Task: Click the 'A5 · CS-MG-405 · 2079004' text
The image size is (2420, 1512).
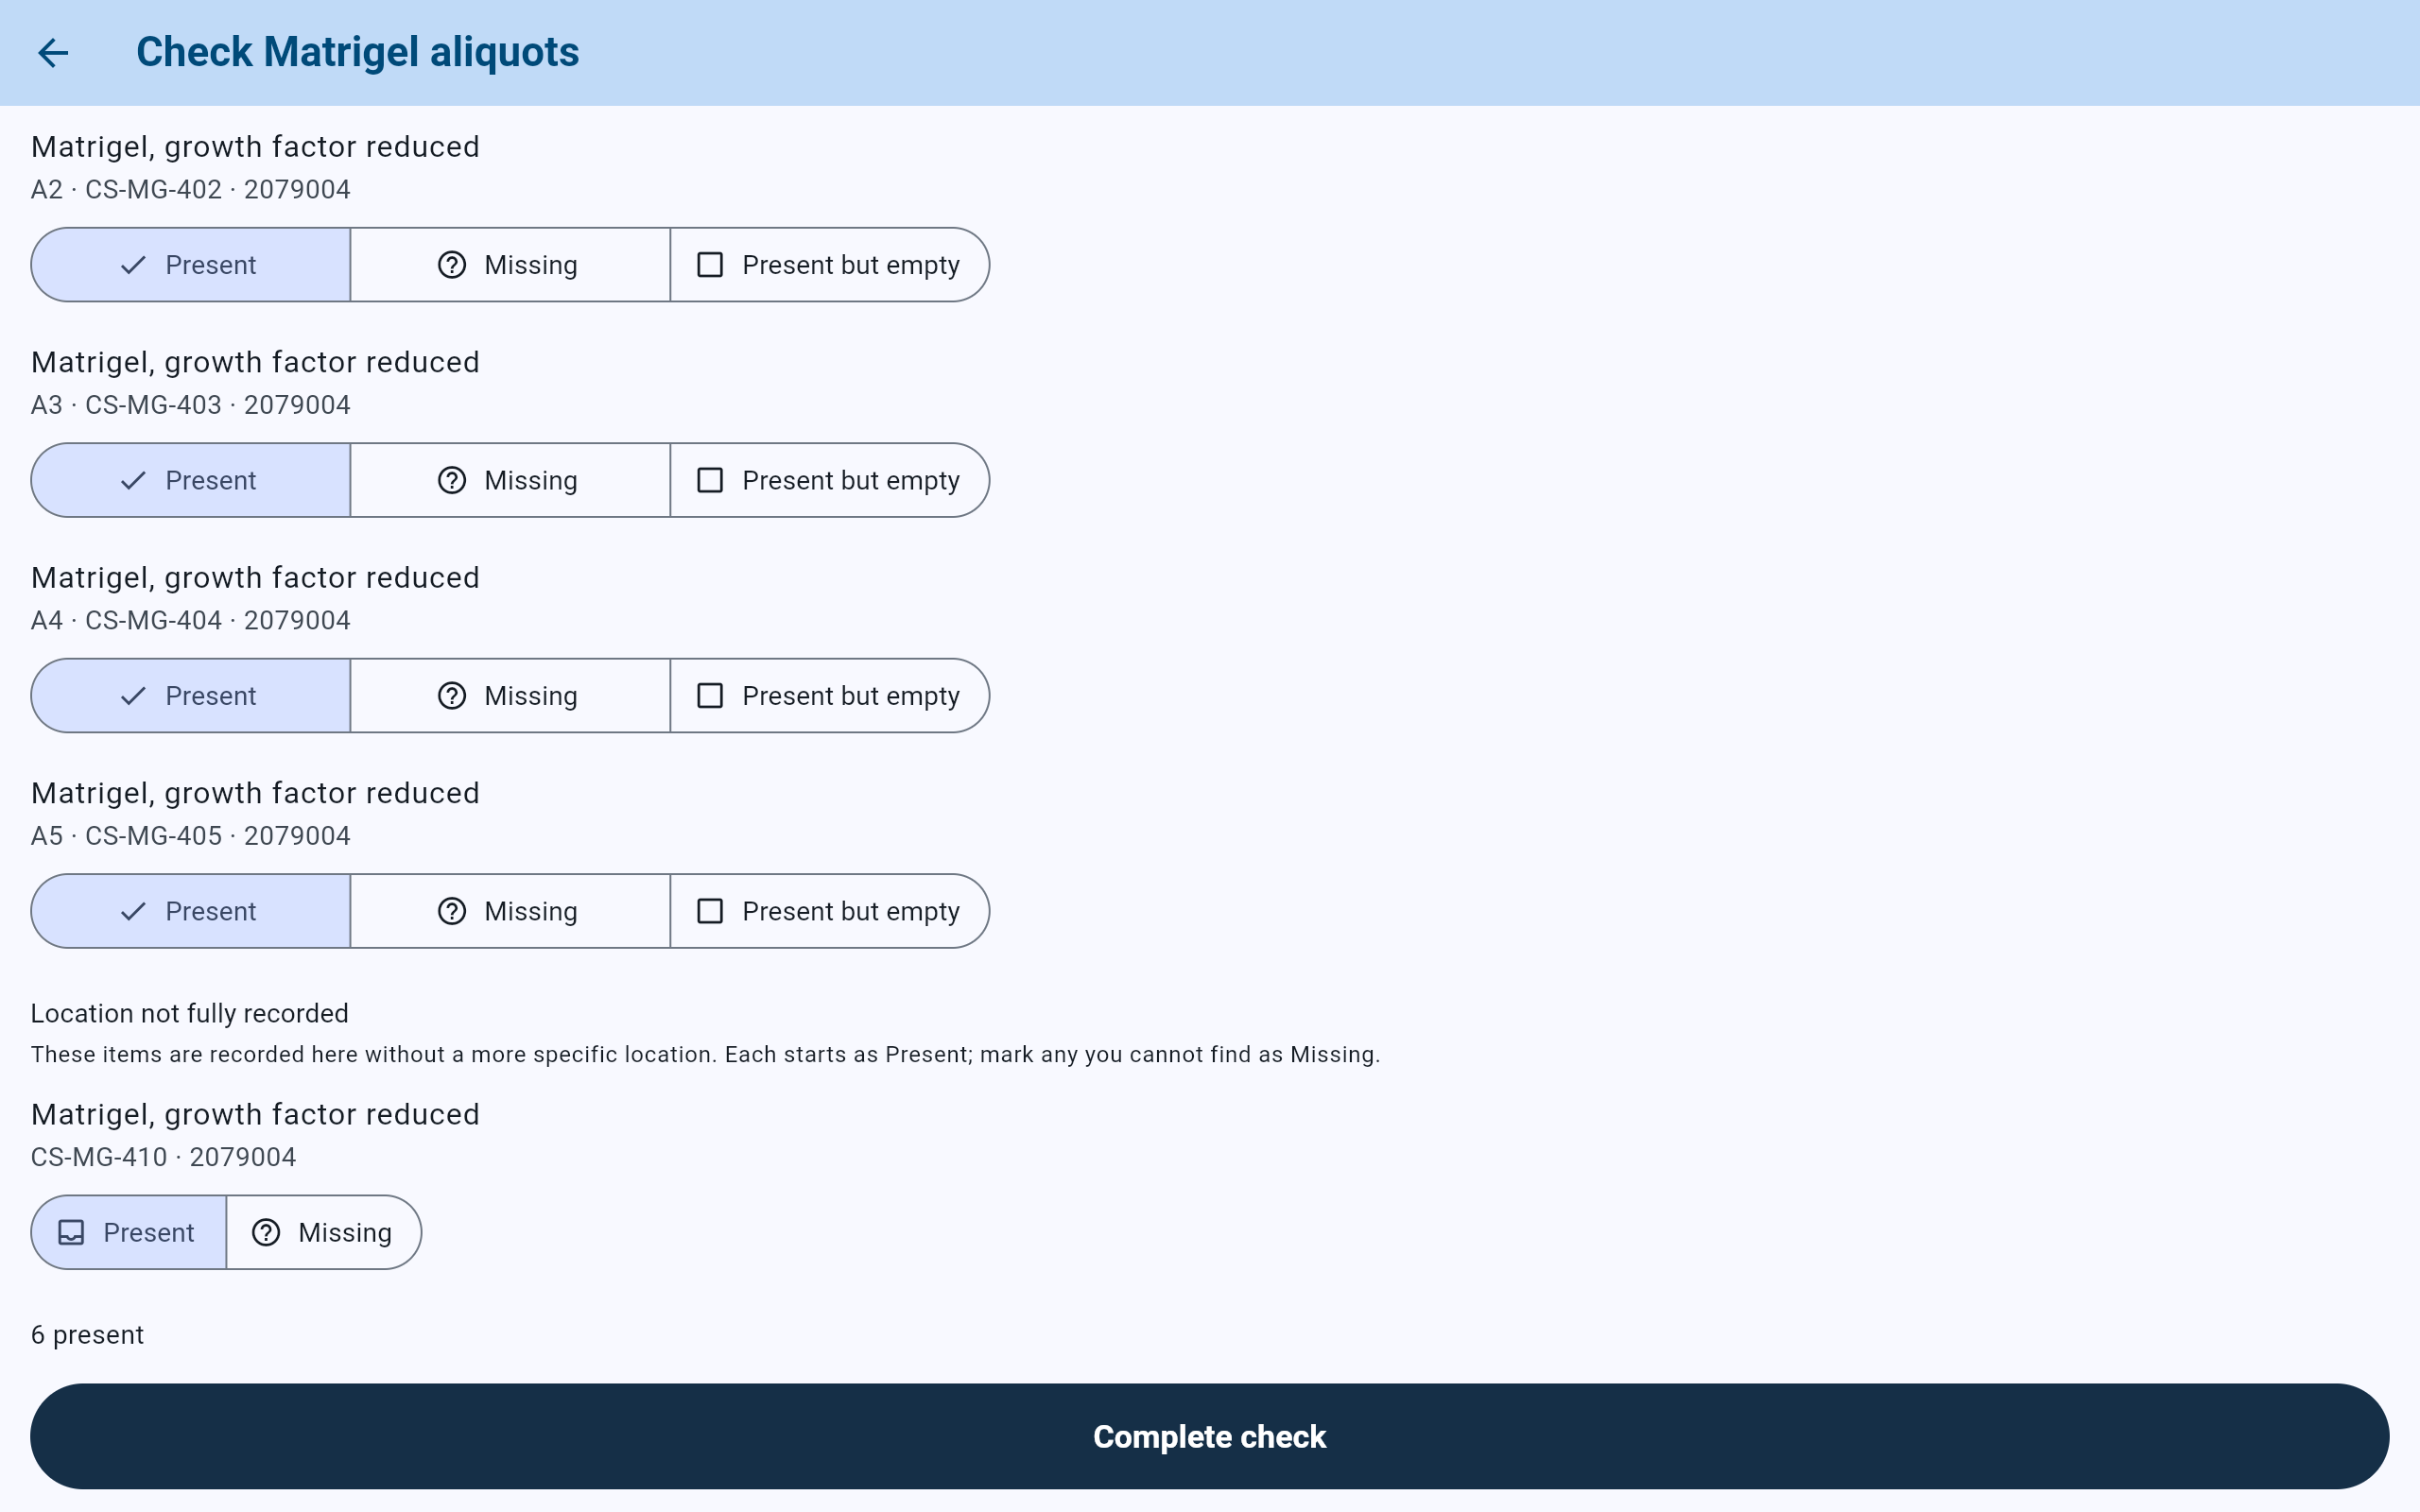Action: [191, 836]
